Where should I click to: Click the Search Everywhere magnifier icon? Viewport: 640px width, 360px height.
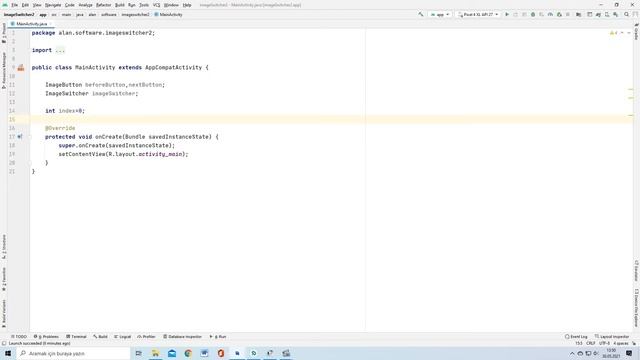pos(627,15)
